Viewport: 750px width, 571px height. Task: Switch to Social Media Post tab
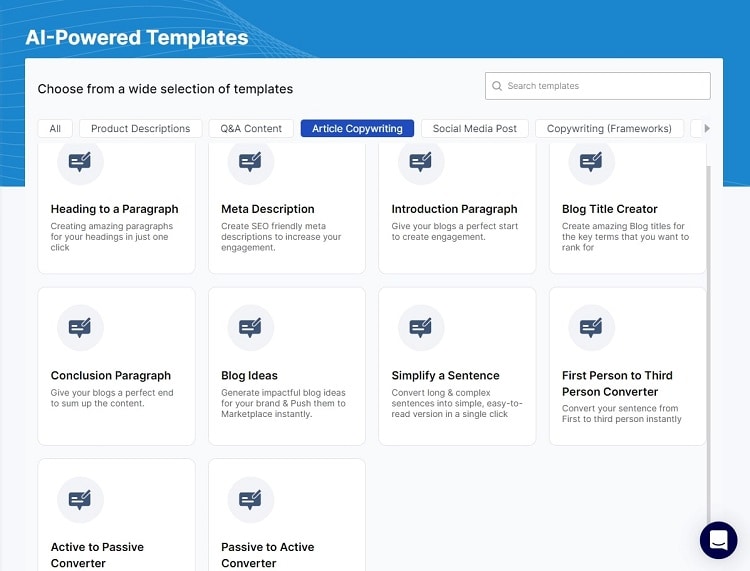click(474, 128)
